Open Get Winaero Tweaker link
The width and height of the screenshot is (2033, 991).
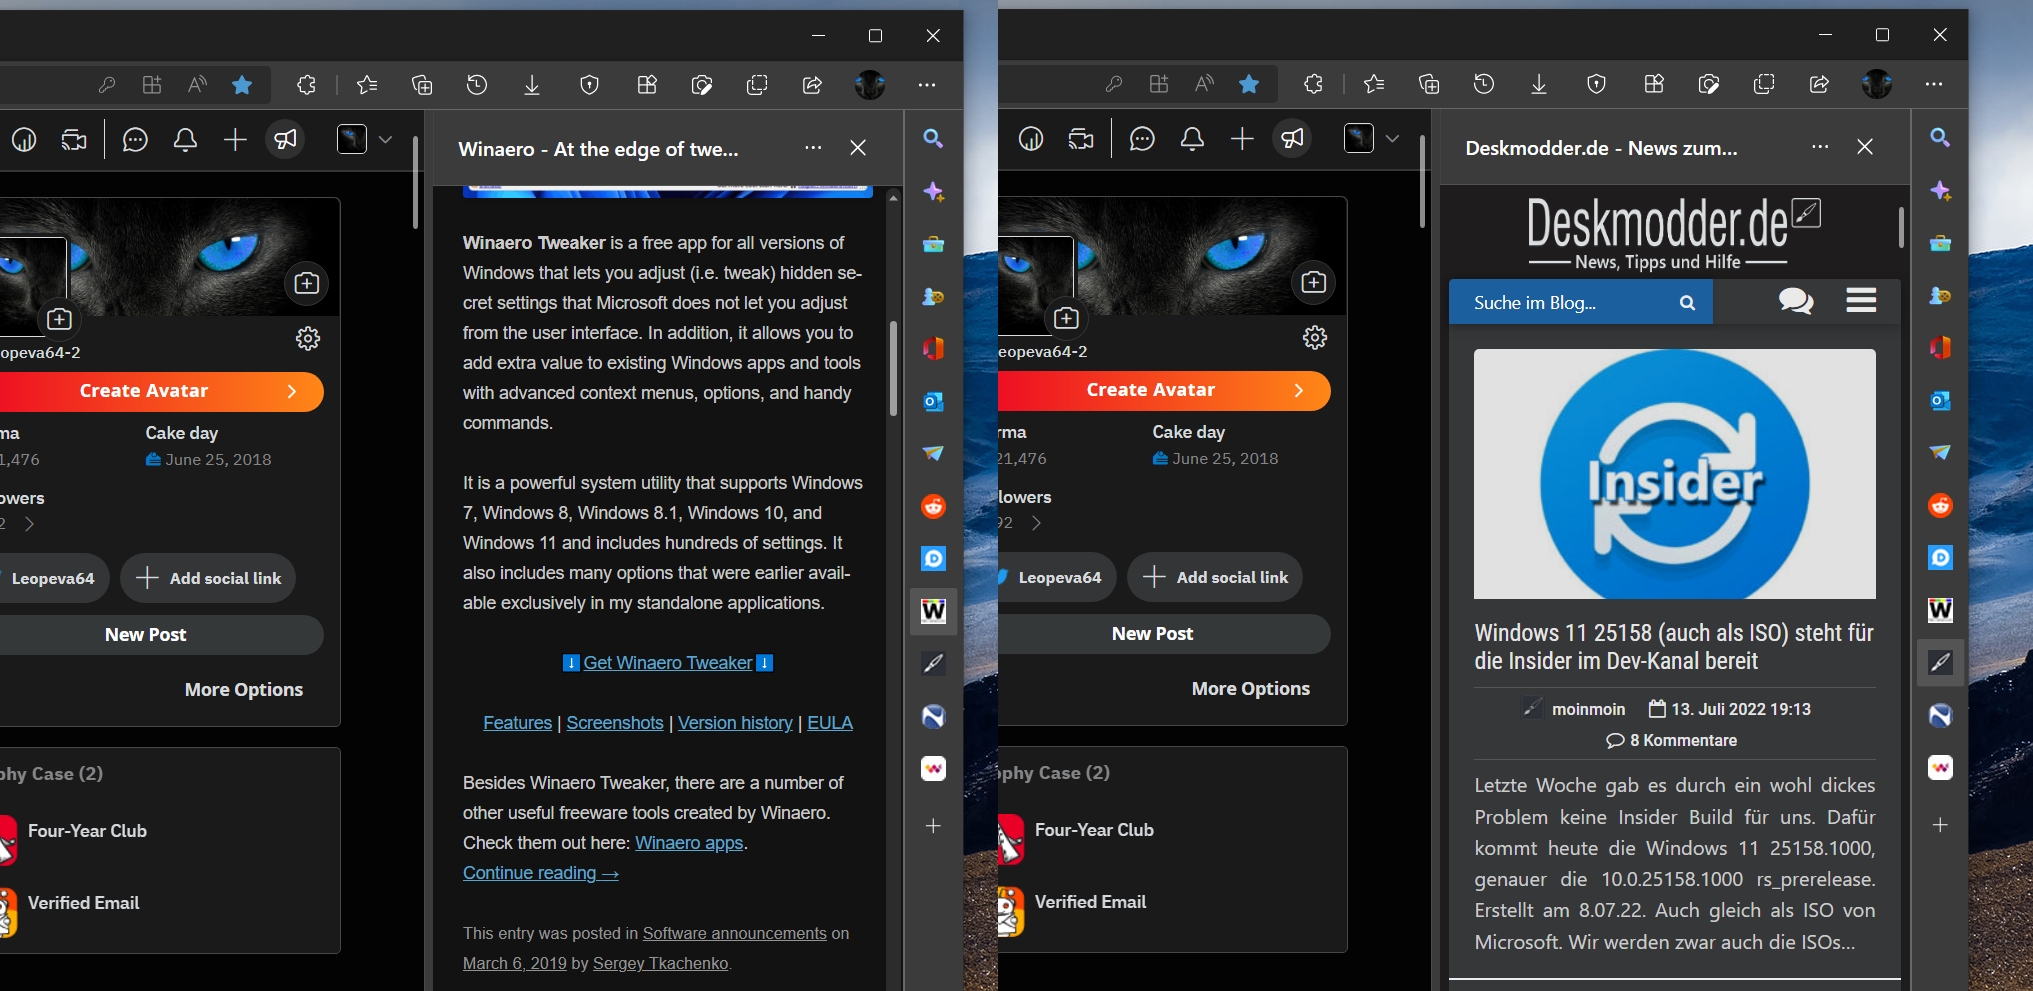click(668, 663)
